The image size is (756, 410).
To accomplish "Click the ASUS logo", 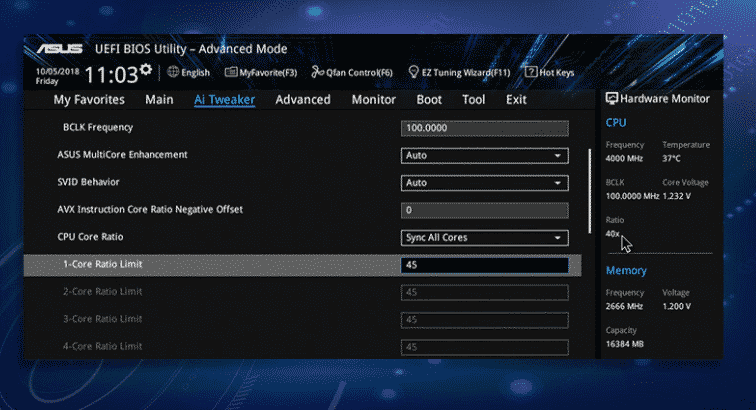I will [x=60, y=49].
